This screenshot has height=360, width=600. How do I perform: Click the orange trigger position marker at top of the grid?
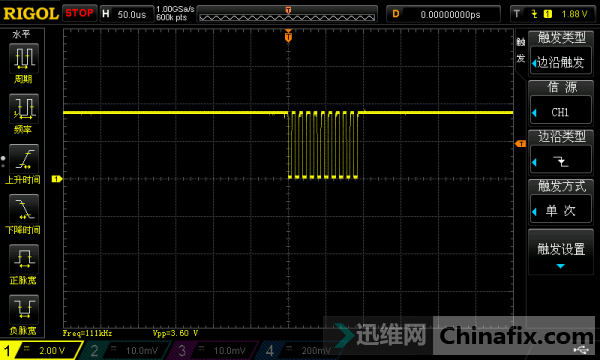pos(289,36)
